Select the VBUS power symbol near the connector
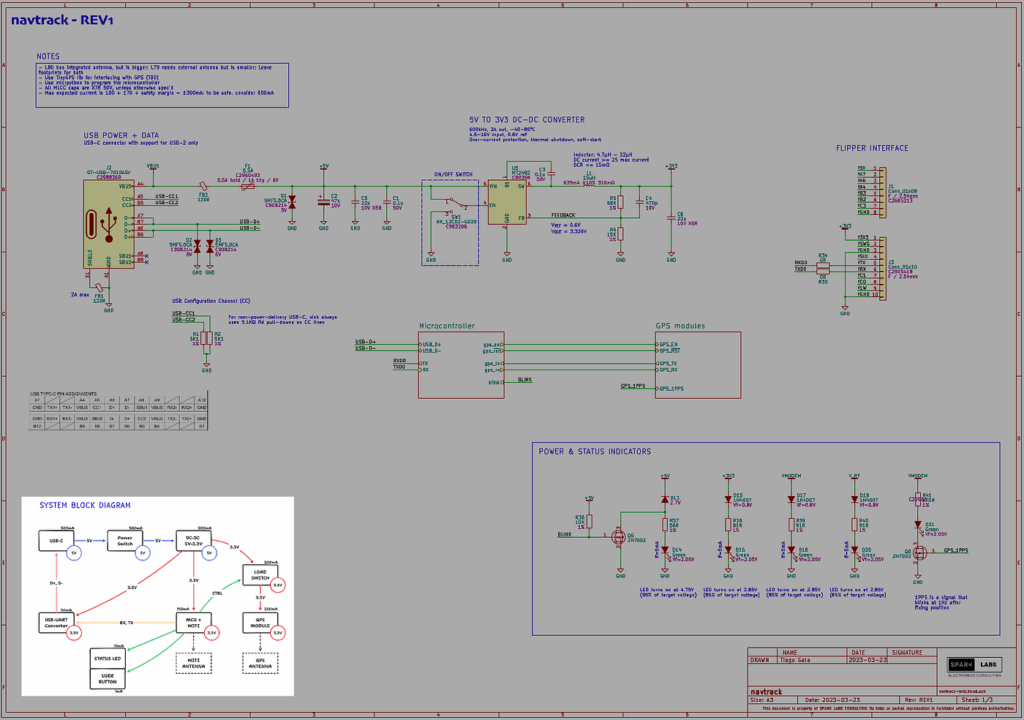This screenshot has width=1024, height=720. [153, 168]
